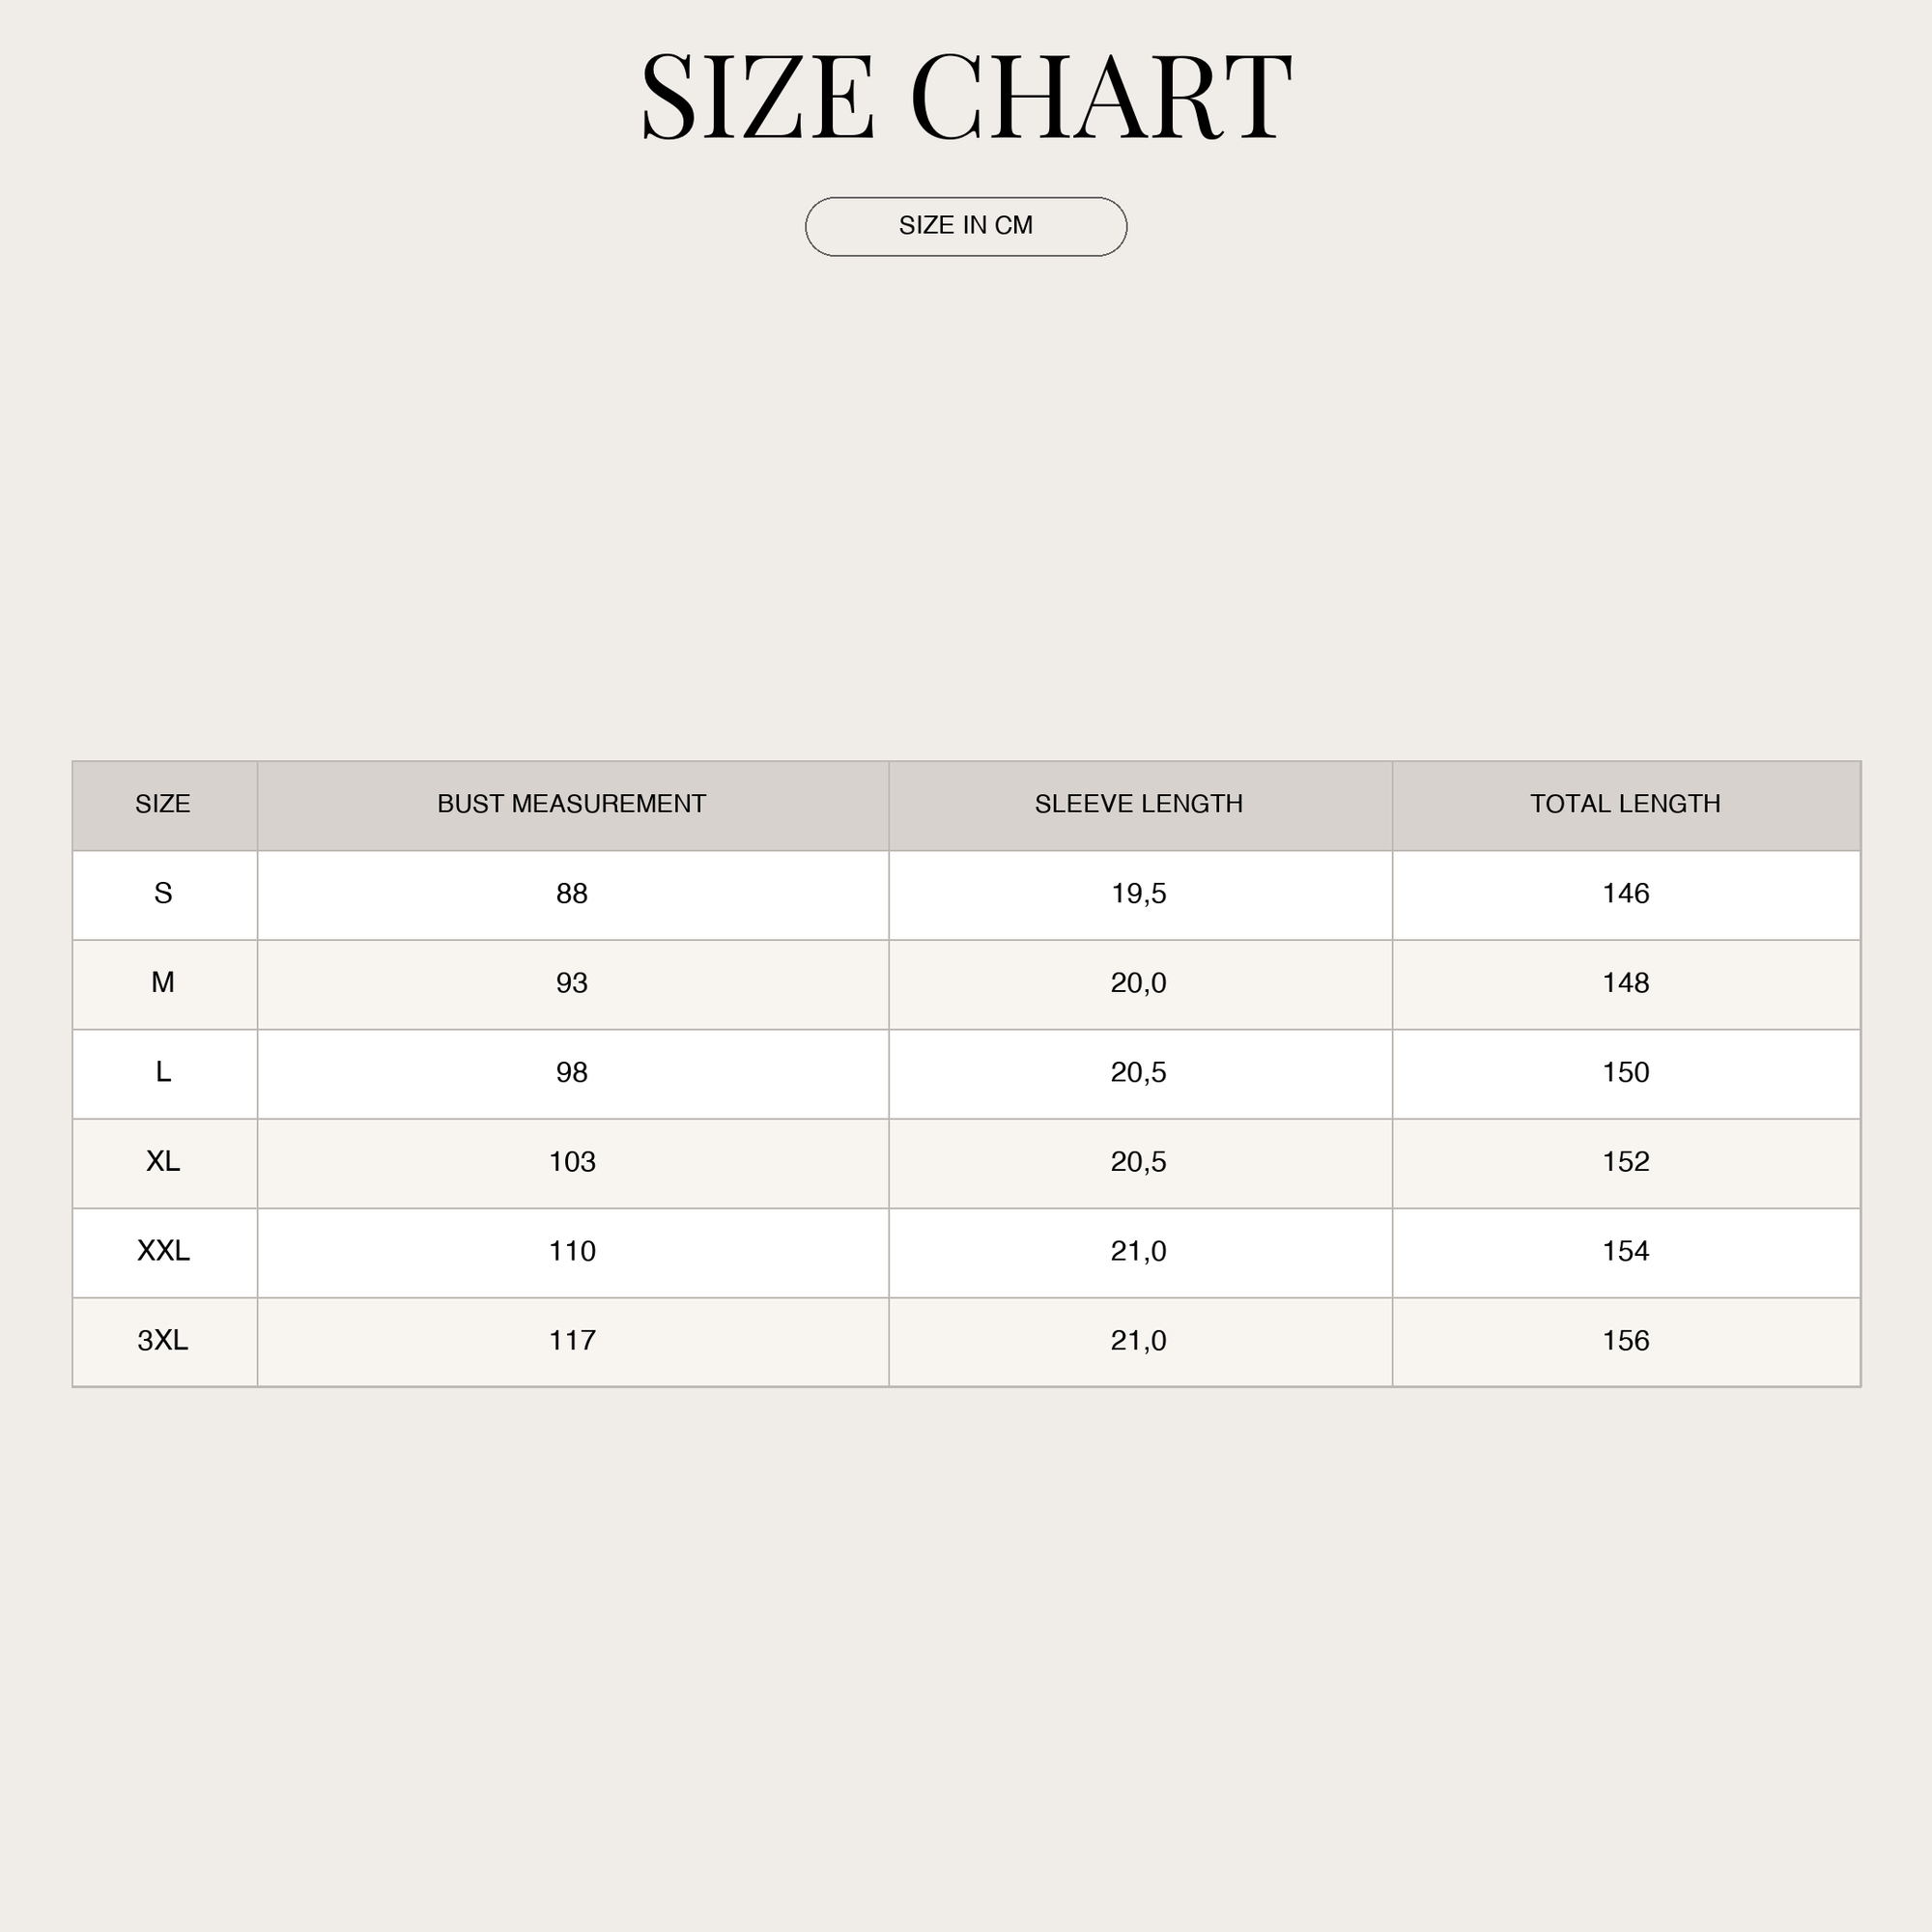
Task: Click the SIZE CHART title
Action: click(966, 97)
